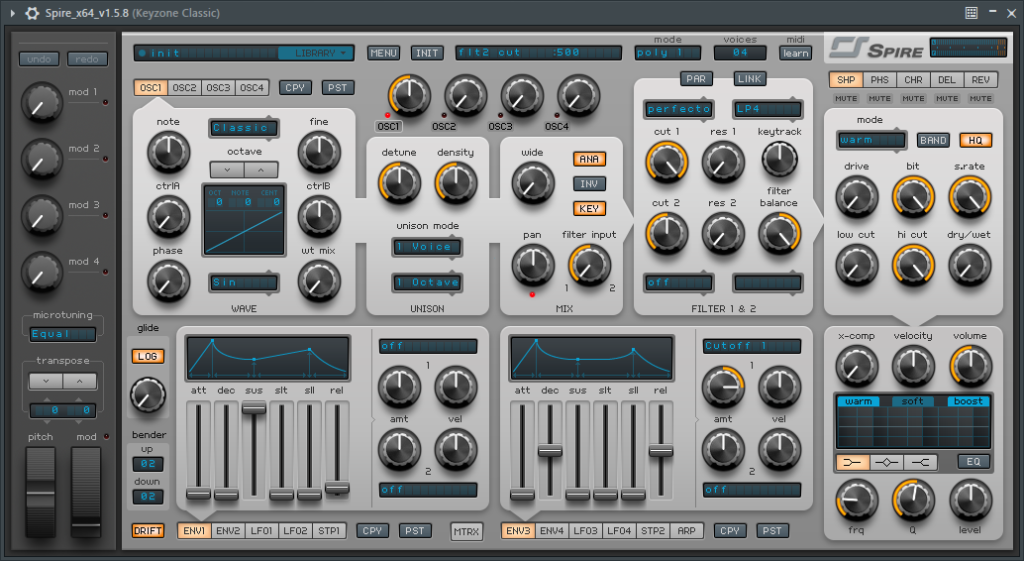Switch to the LFO1 tab

click(x=261, y=530)
